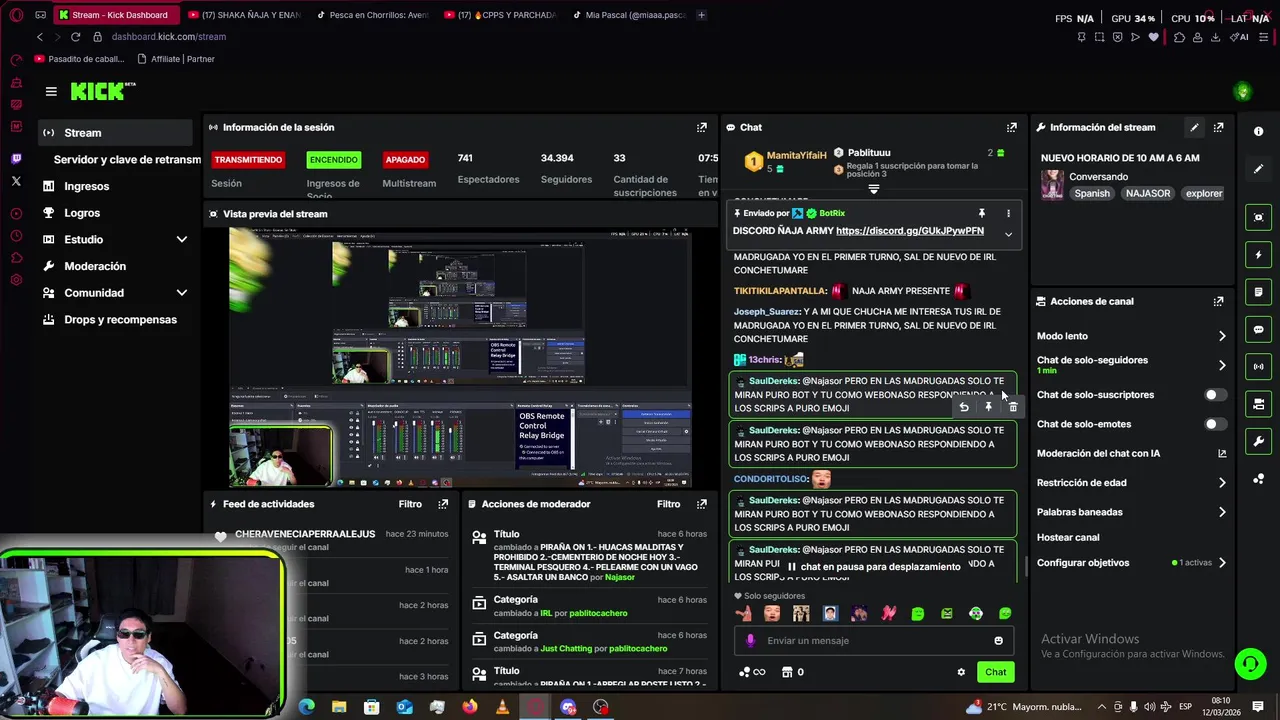Image resolution: width=1280 pixels, height=720 pixels.
Task: Open Palabras baneadas options arrow
Action: pyautogui.click(x=1222, y=512)
